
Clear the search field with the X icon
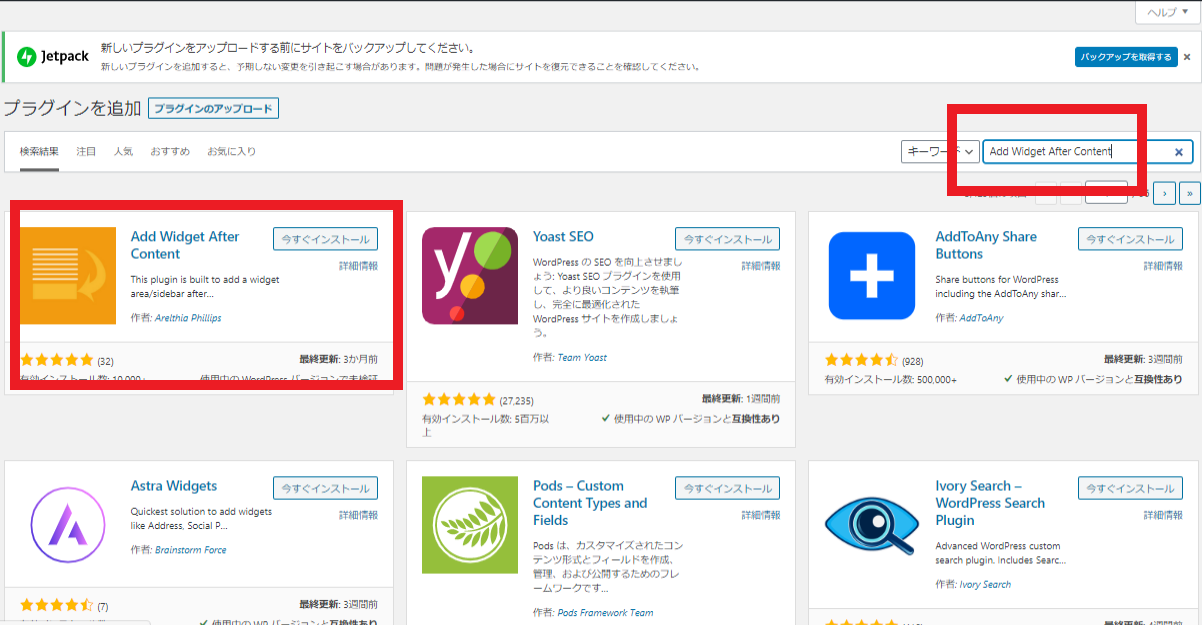(x=1179, y=152)
